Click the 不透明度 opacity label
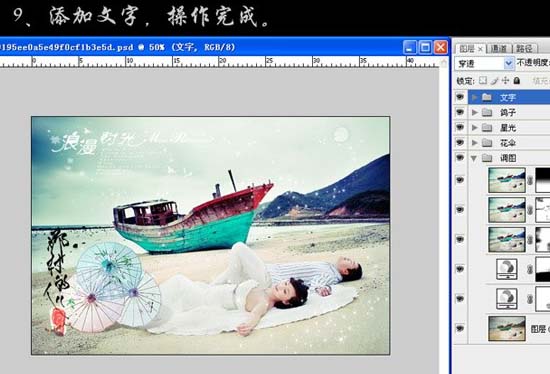Screen dimensions: 550x374 coord(533,63)
